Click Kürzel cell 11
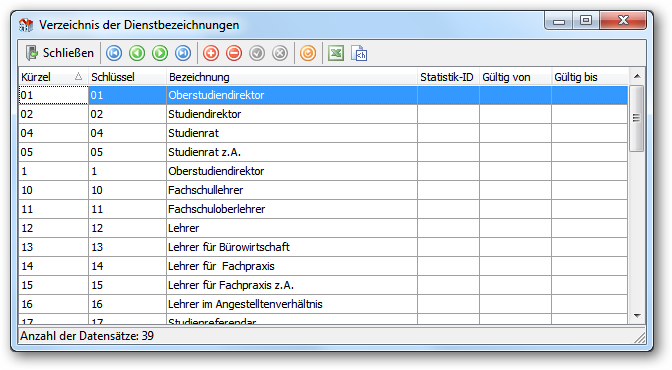The image size is (672, 370). (53, 209)
